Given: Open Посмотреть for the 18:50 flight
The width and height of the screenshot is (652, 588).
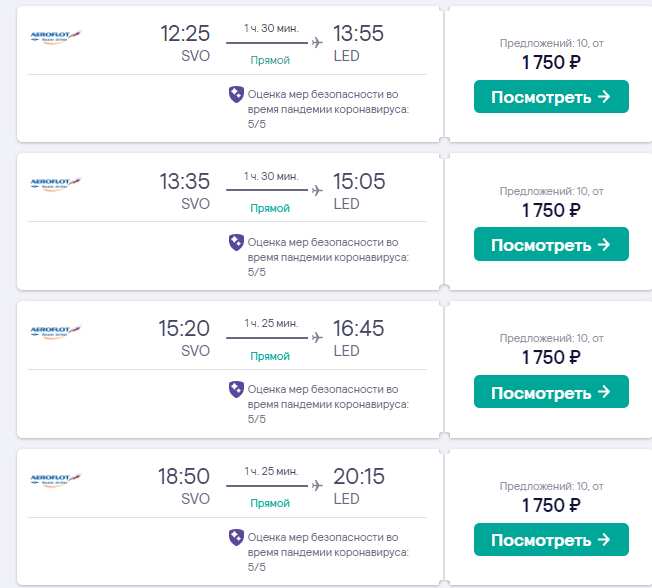Looking at the screenshot, I should (551, 539).
